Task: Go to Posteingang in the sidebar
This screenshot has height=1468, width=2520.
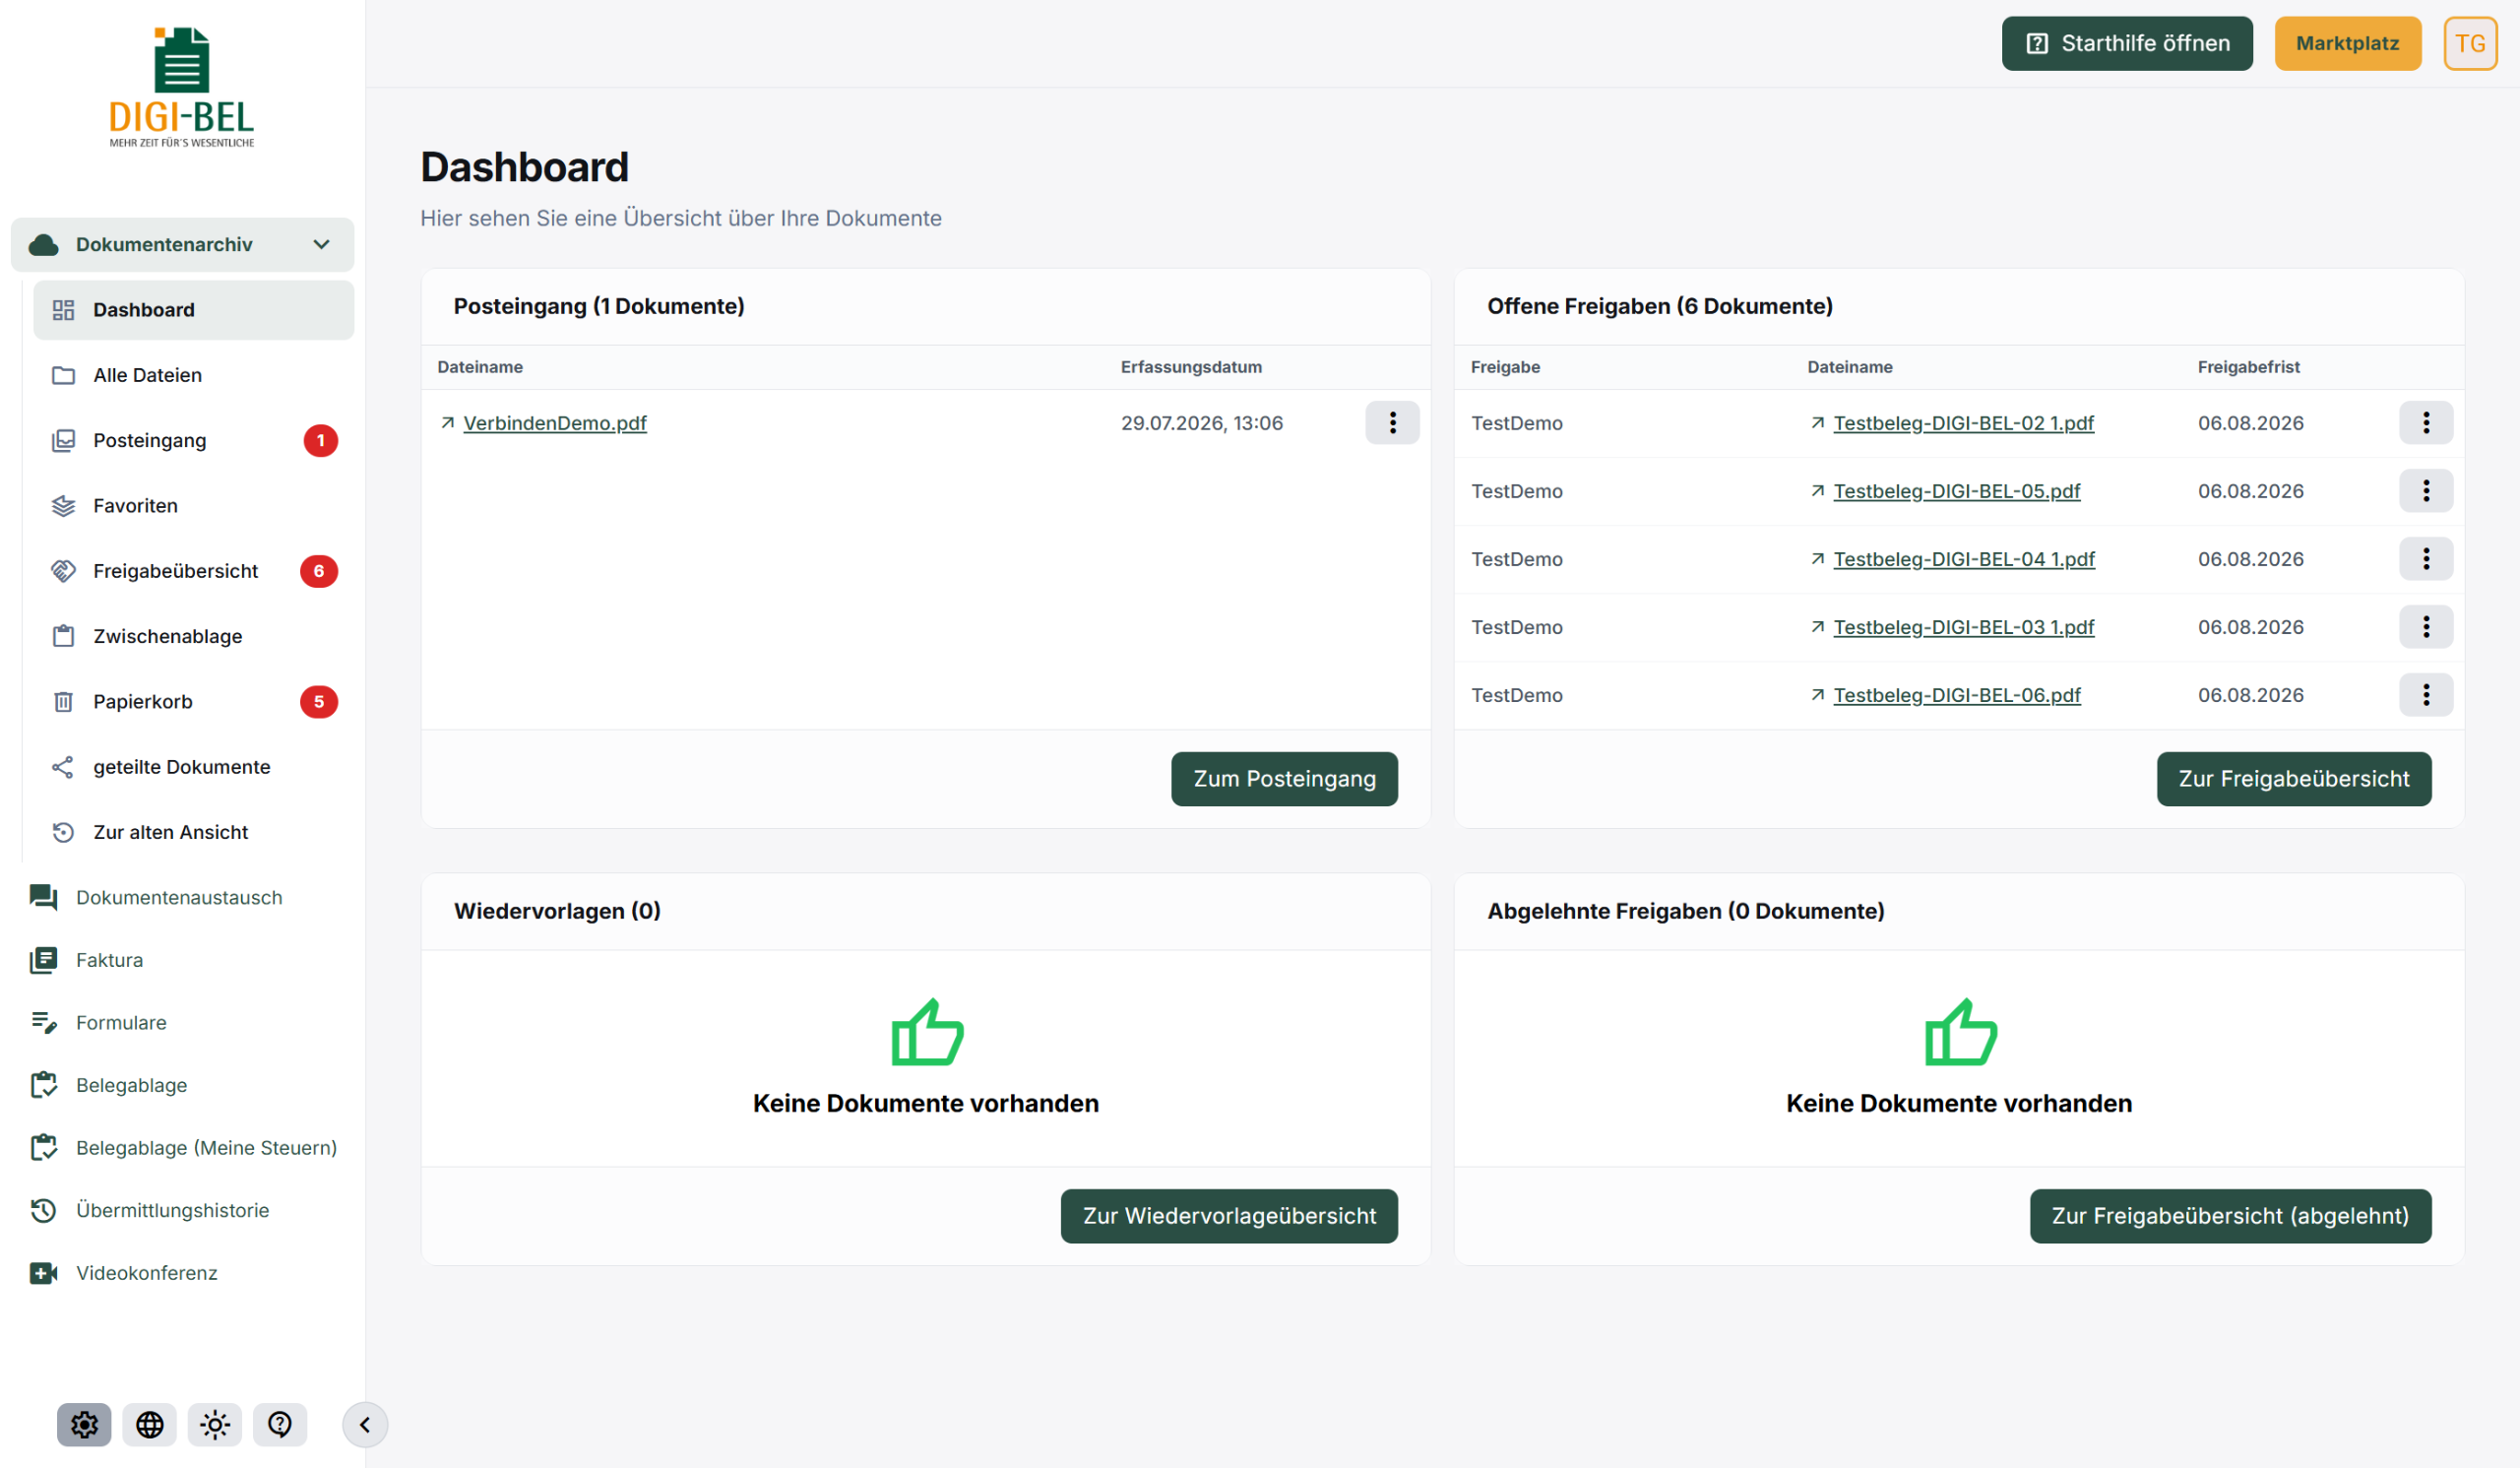Action: coord(193,440)
